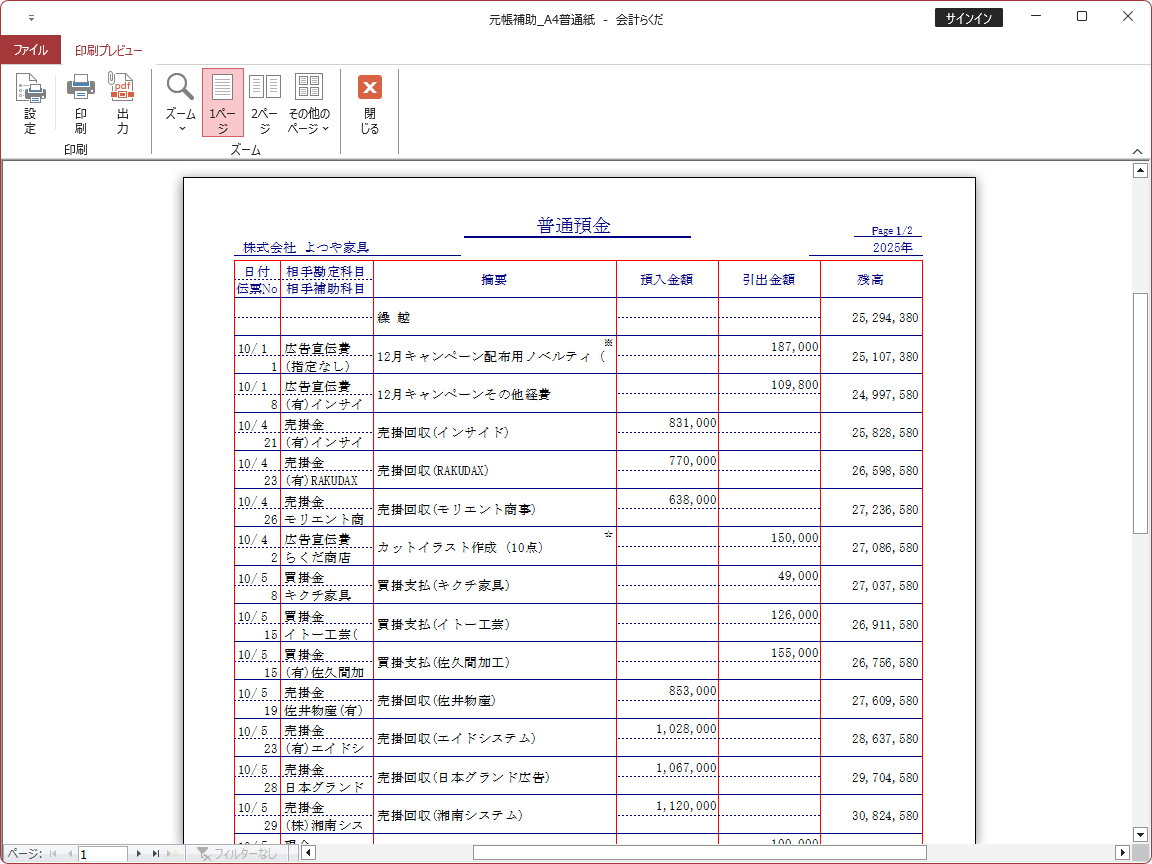Toggle the 1ページ single page view
1152x864 pixels.
(222, 102)
